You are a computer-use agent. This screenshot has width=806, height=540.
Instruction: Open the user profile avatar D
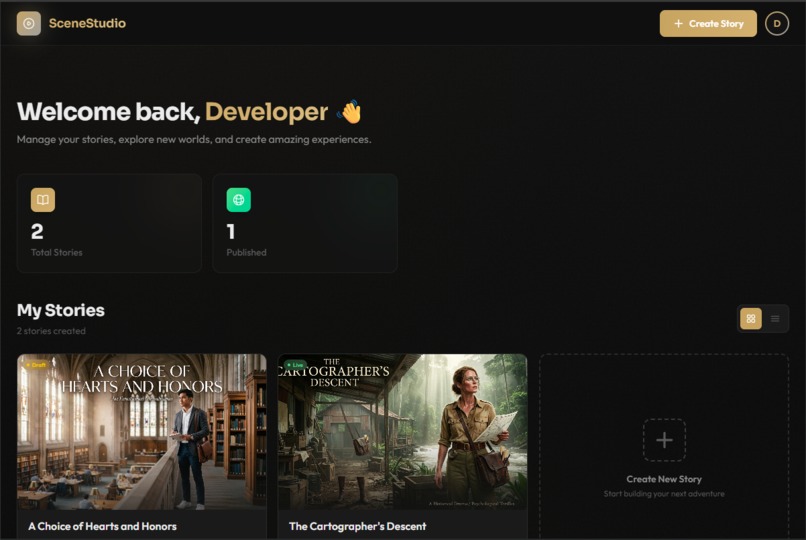777,24
